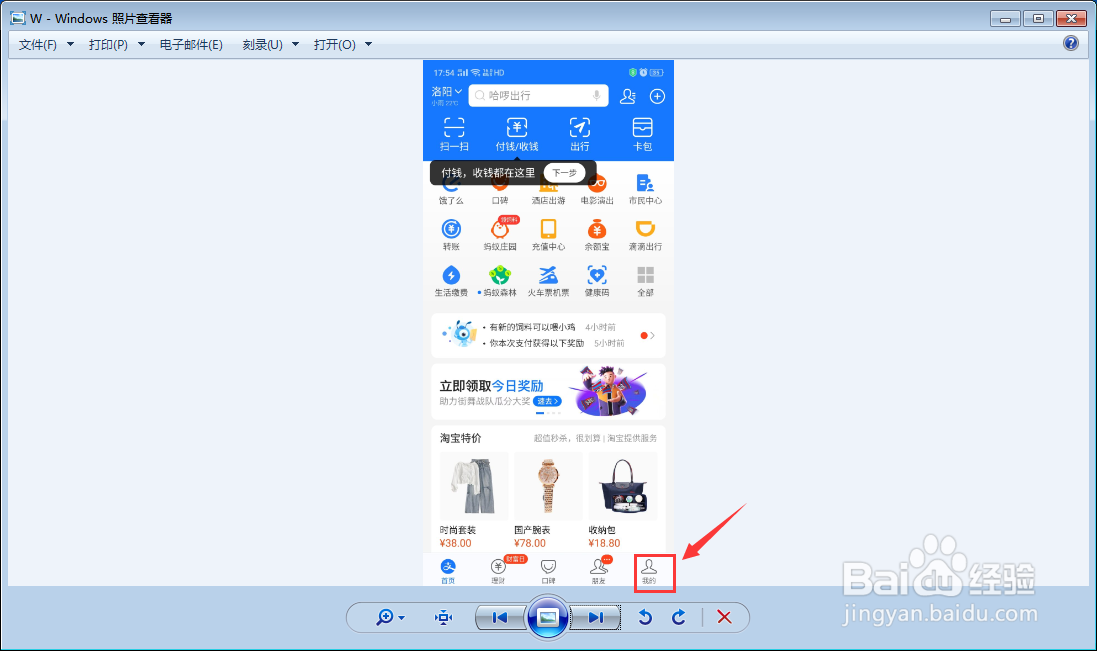Click the ¥78.00 price text
The height and width of the screenshot is (651, 1097).
click(x=530, y=543)
